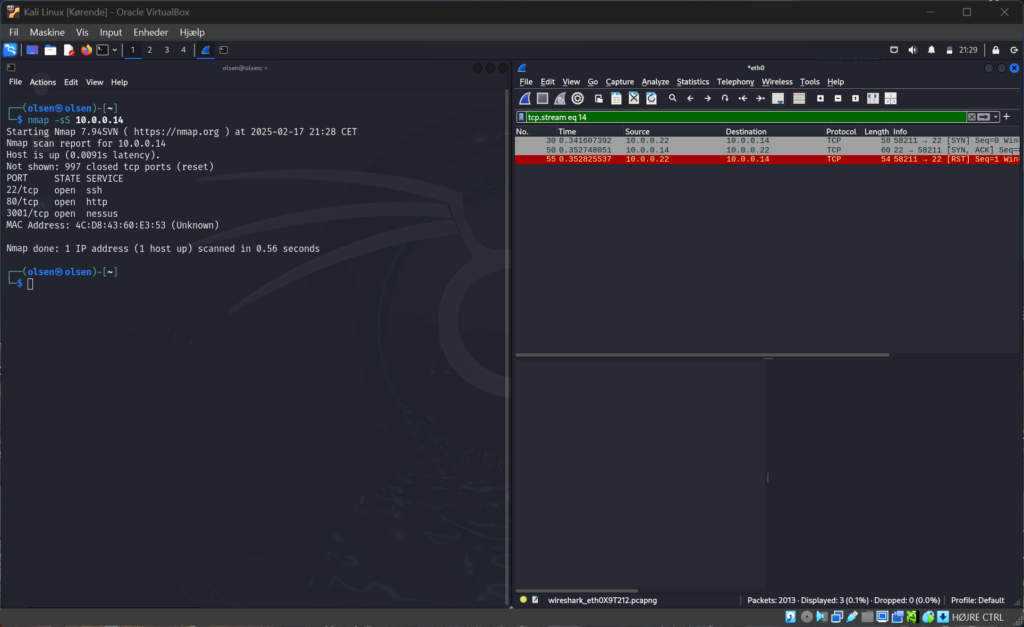Toggle auto-scroll during live capture

(x=778, y=98)
